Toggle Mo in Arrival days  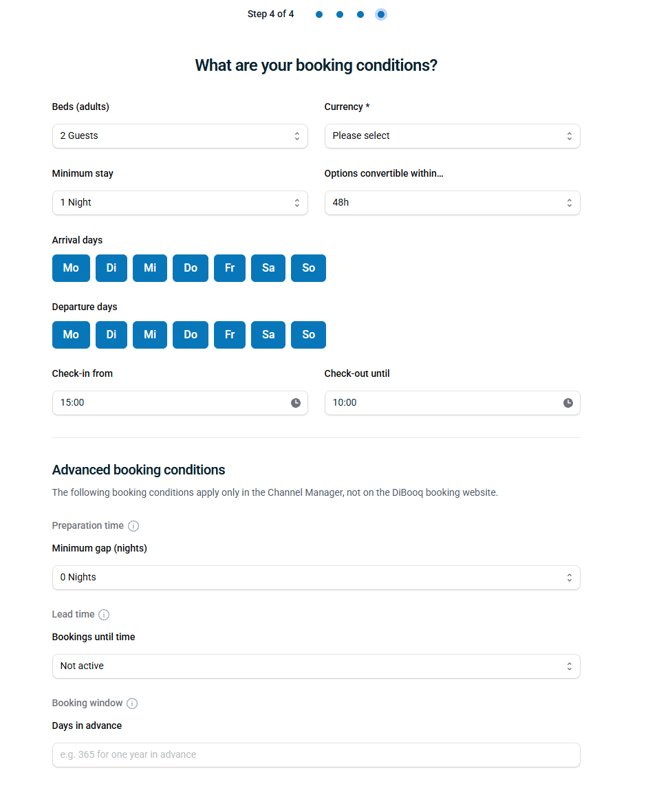pyautogui.click(x=71, y=268)
